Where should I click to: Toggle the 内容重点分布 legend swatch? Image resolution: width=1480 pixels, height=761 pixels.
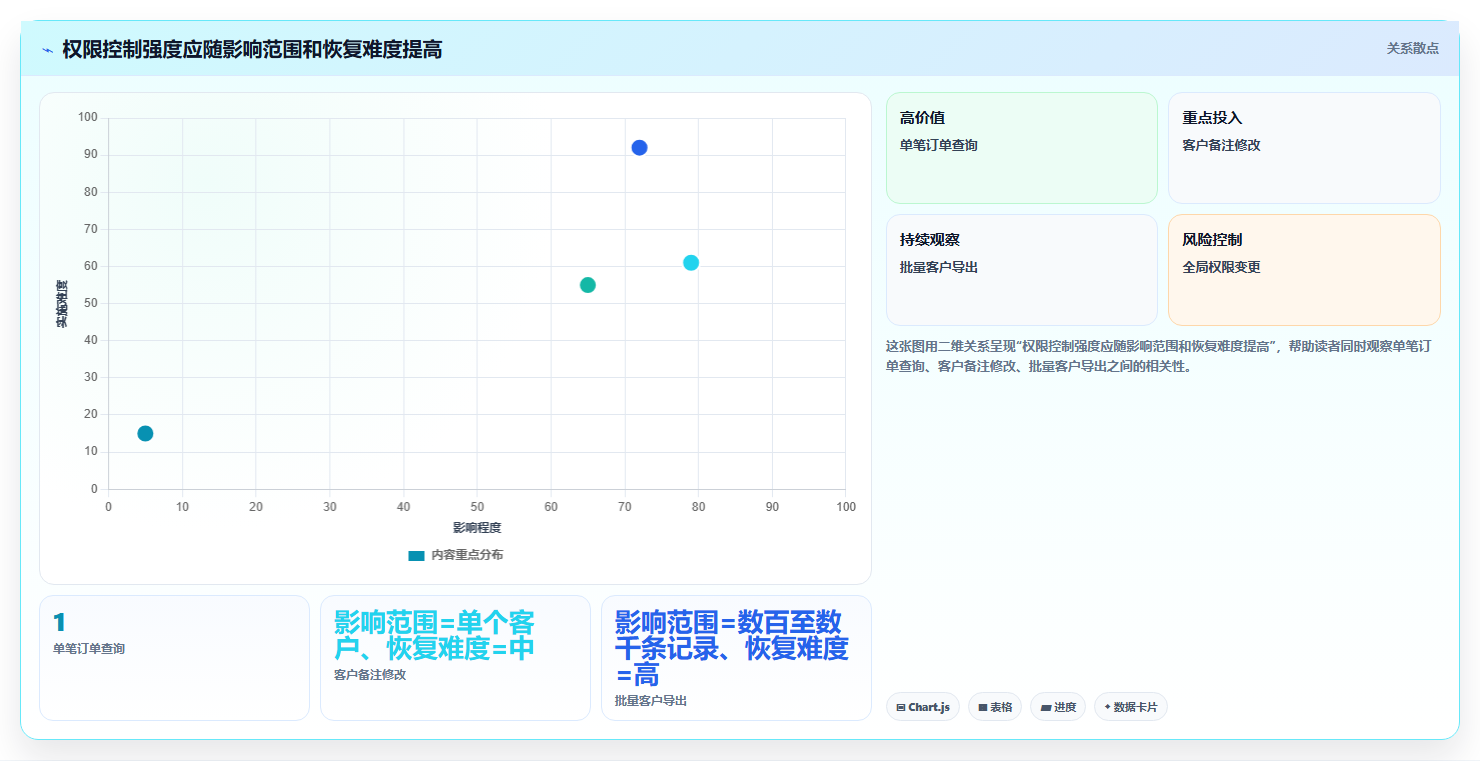(416, 555)
